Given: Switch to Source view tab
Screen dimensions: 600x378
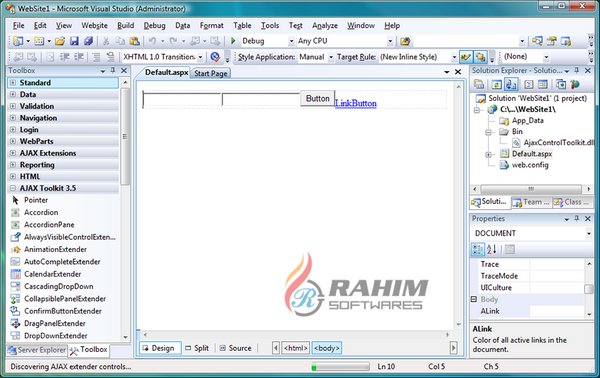Looking at the screenshot, I should point(236,348).
